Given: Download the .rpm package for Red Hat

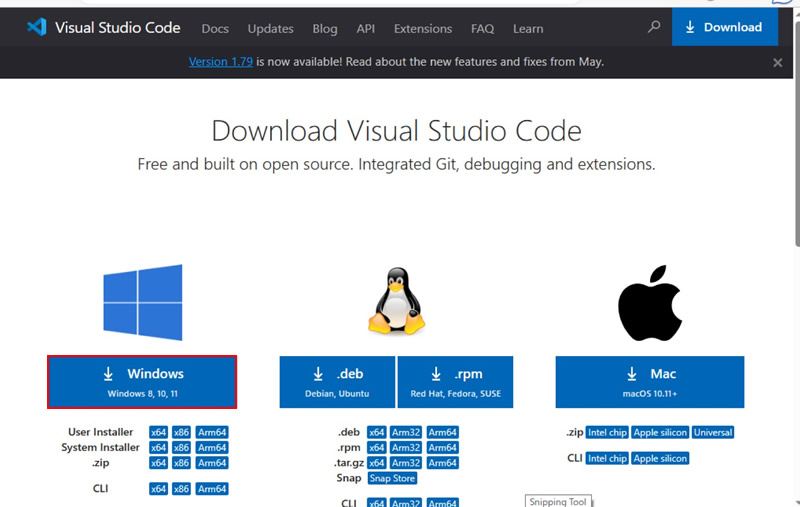Looking at the screenshot, I should pos(456,382).
